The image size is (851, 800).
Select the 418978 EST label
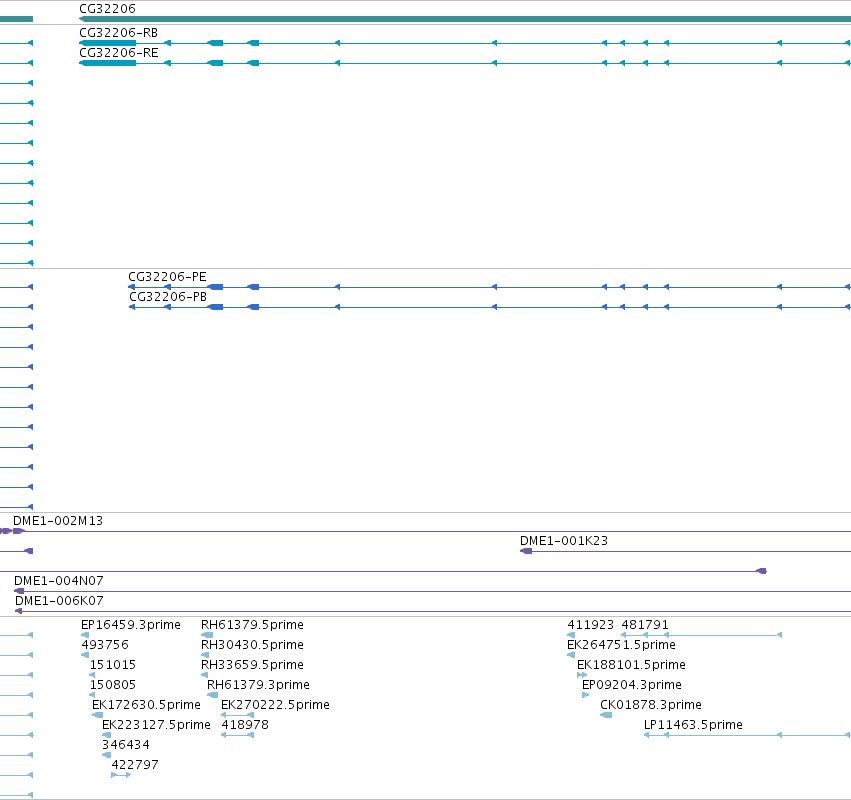[x=245, y=725]
